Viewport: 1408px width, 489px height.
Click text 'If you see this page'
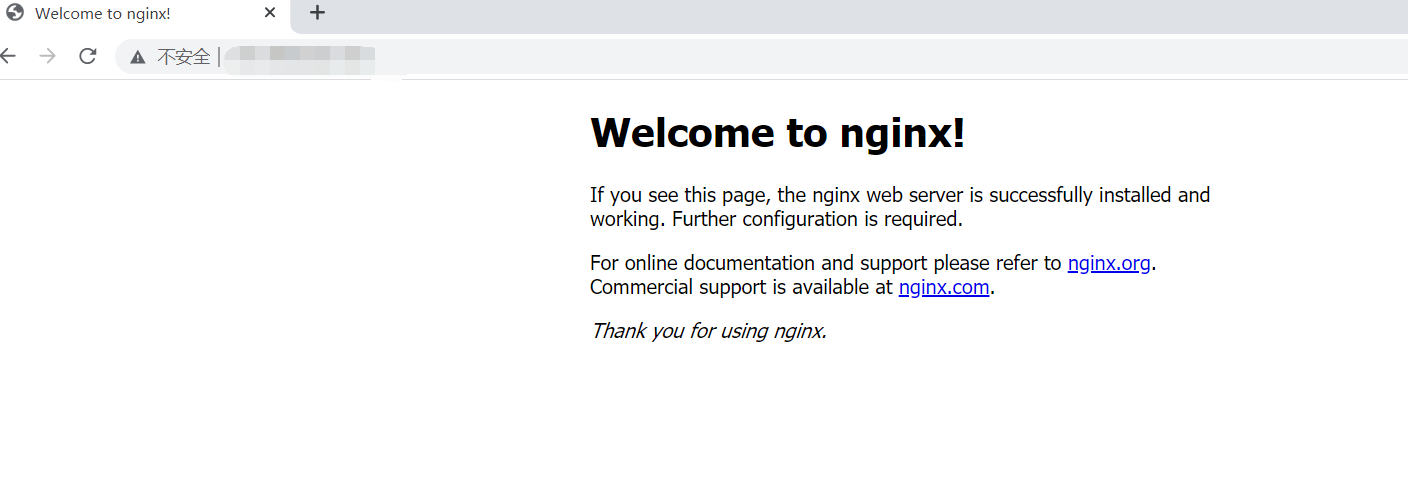click(x=680, y=195)
